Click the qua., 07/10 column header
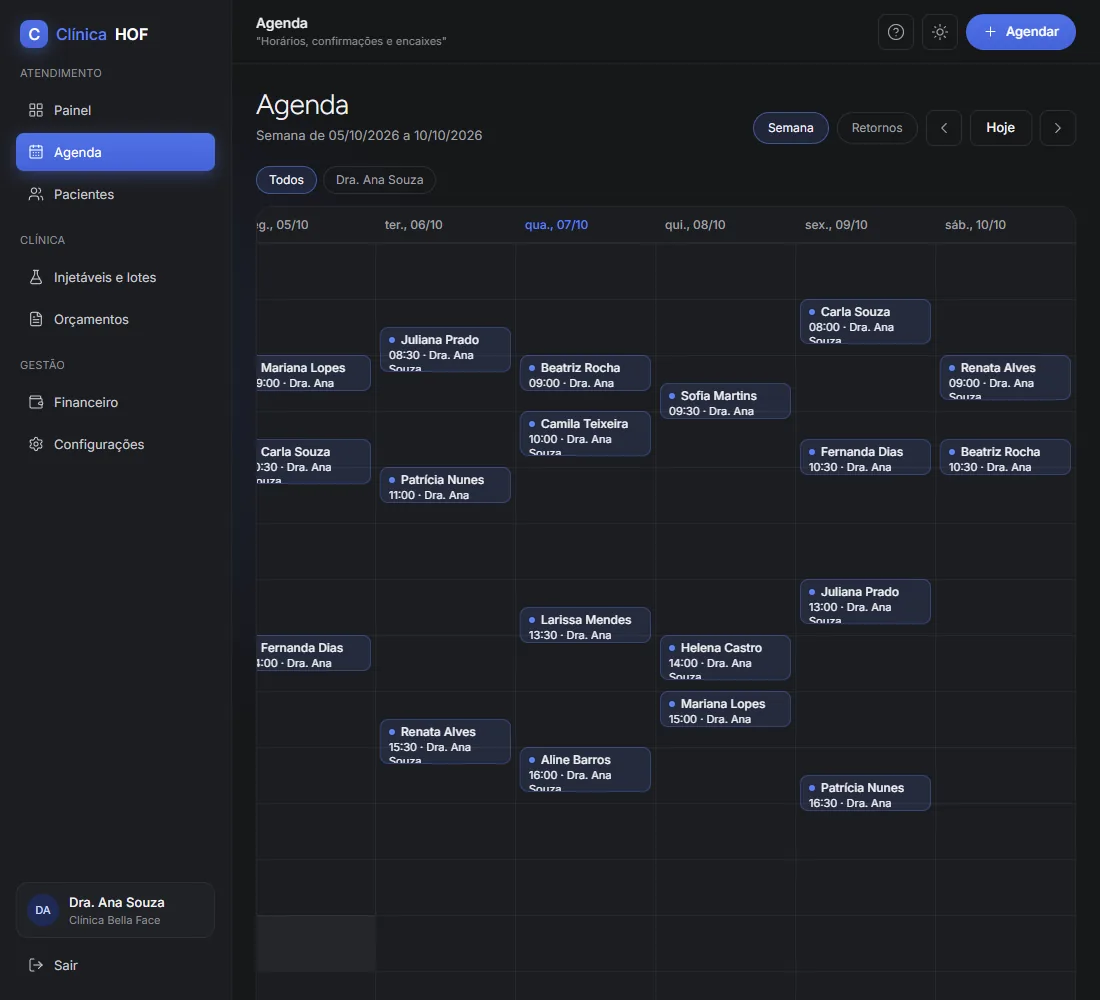This screenshot has width=1100, height=1000. (x=556, y=225)
